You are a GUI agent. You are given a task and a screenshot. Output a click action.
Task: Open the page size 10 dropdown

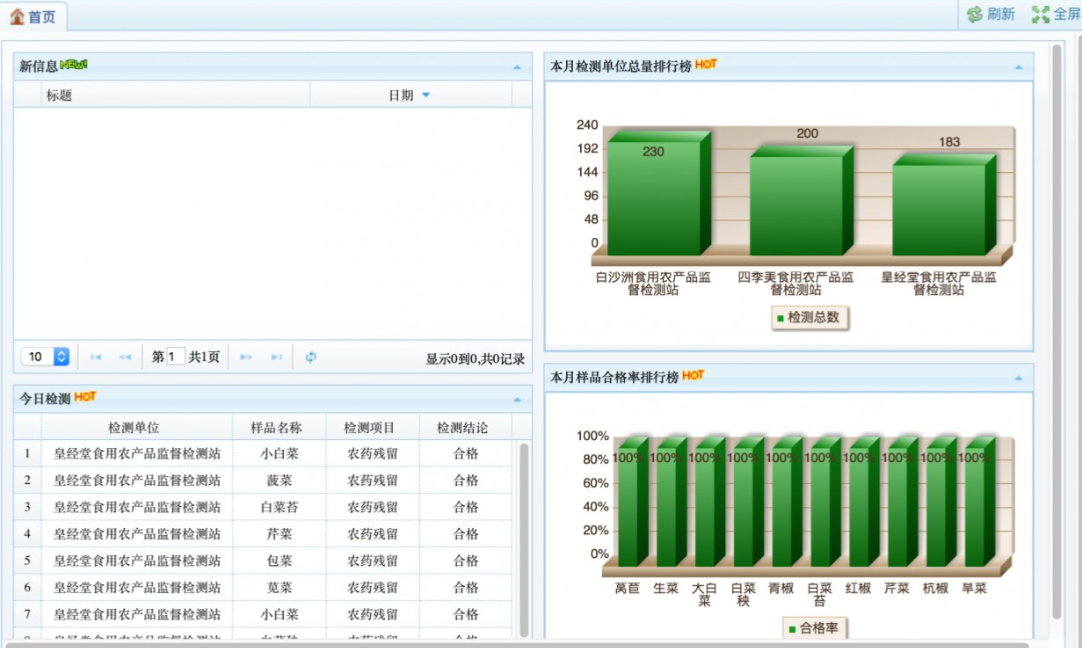45,356
